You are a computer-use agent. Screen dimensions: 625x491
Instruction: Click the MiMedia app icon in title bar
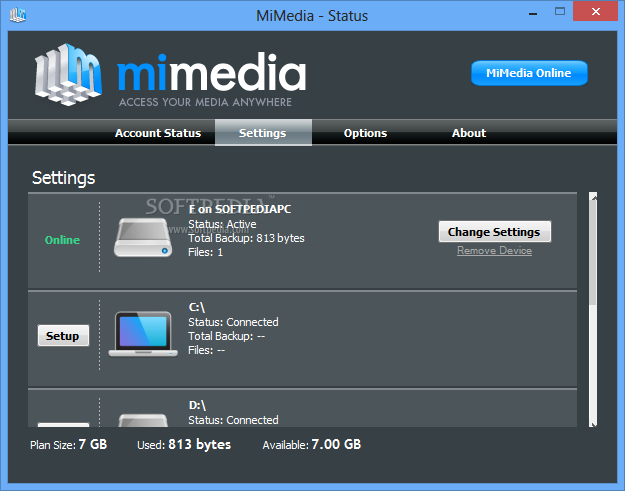pyautogui.click(x=18, y=15)
